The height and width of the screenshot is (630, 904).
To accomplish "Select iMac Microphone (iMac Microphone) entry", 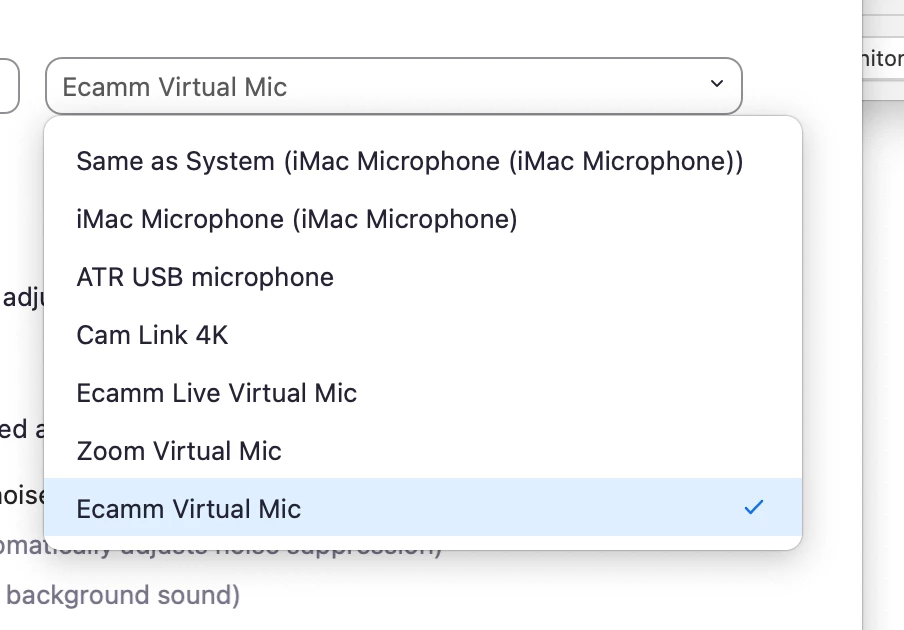I will [423, 219].
